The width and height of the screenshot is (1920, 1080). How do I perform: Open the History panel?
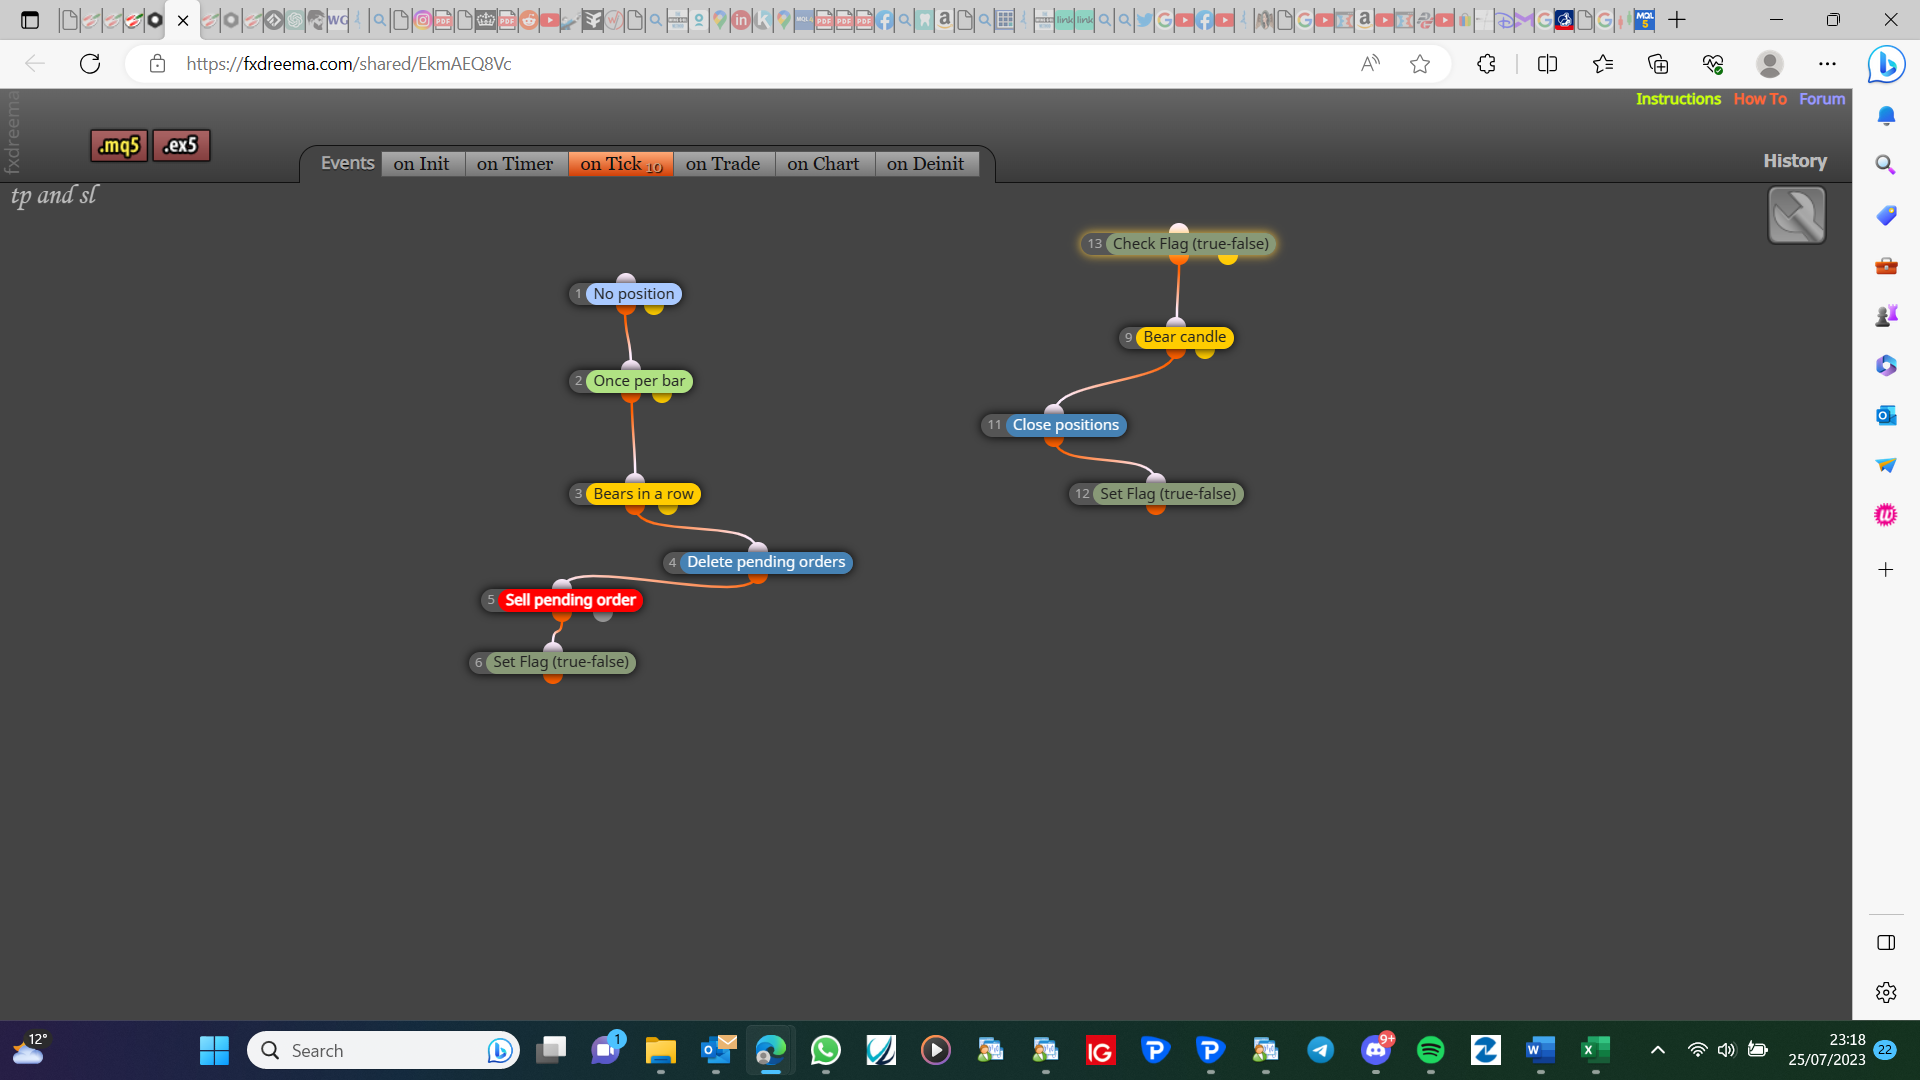pyautogui.click(x=1795, y=161)
